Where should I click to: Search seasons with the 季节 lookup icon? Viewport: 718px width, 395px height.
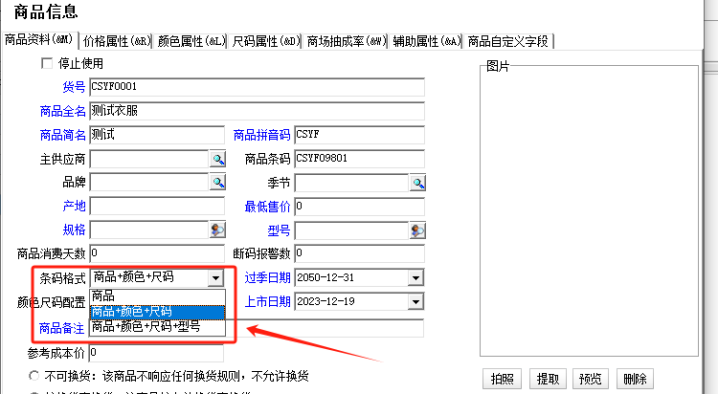tap(418, 183)
